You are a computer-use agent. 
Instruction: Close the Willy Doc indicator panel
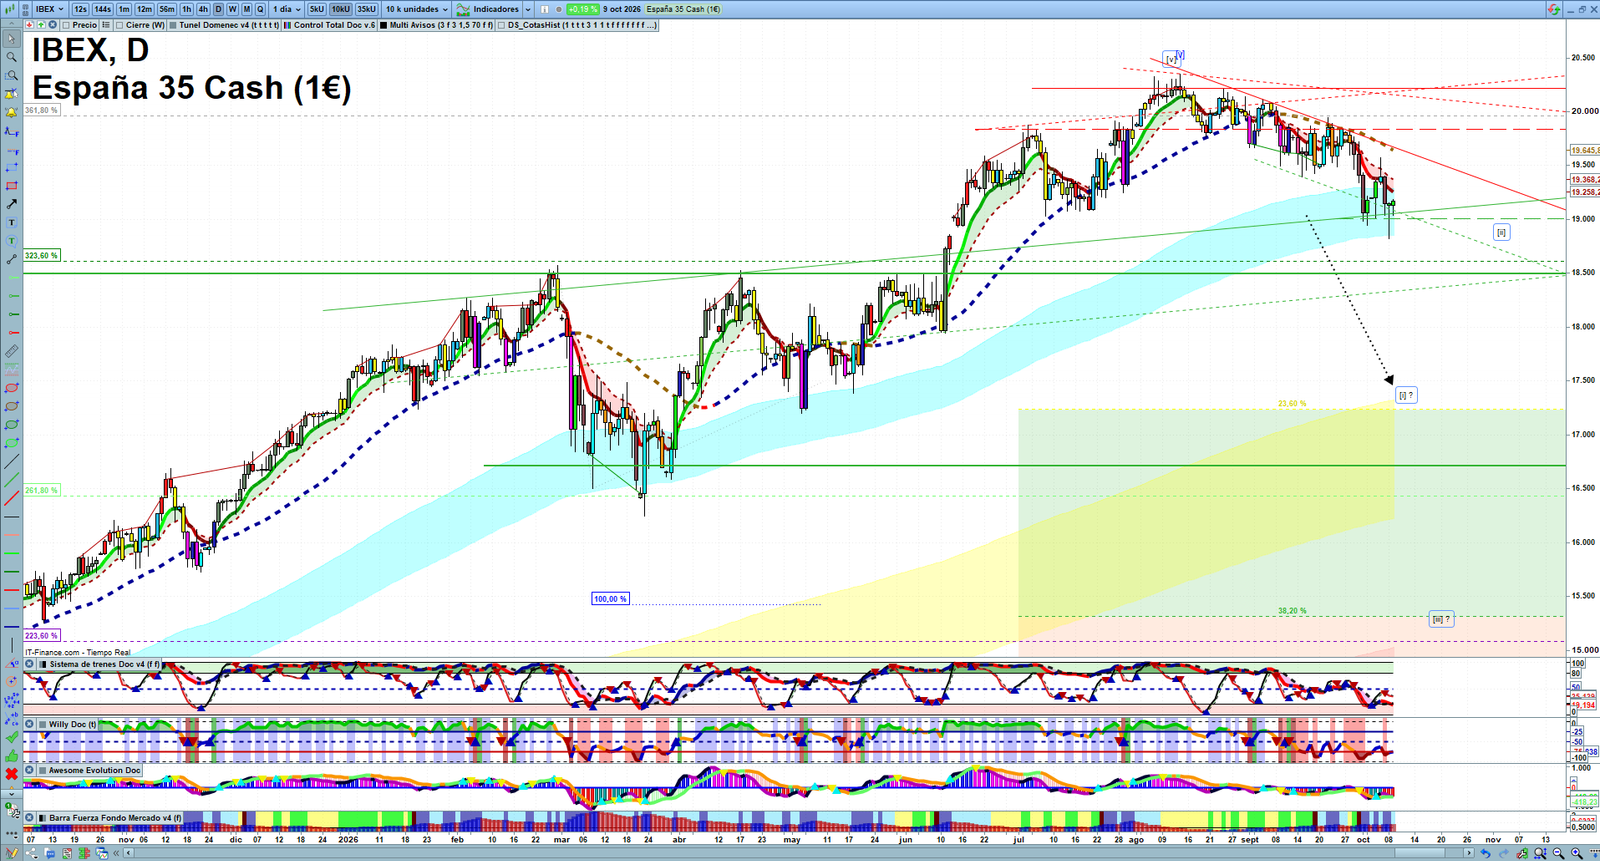pos(30,724)
